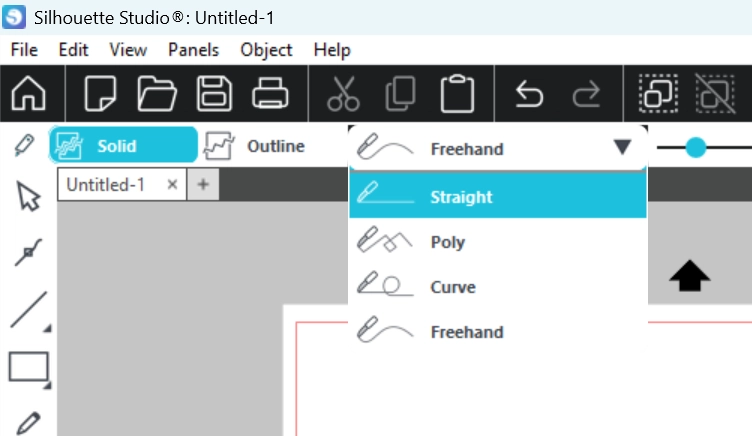Switch to the Untitled-1 document tab
The width and height of the screenshot is (752, 436).
tap(107, 184)
